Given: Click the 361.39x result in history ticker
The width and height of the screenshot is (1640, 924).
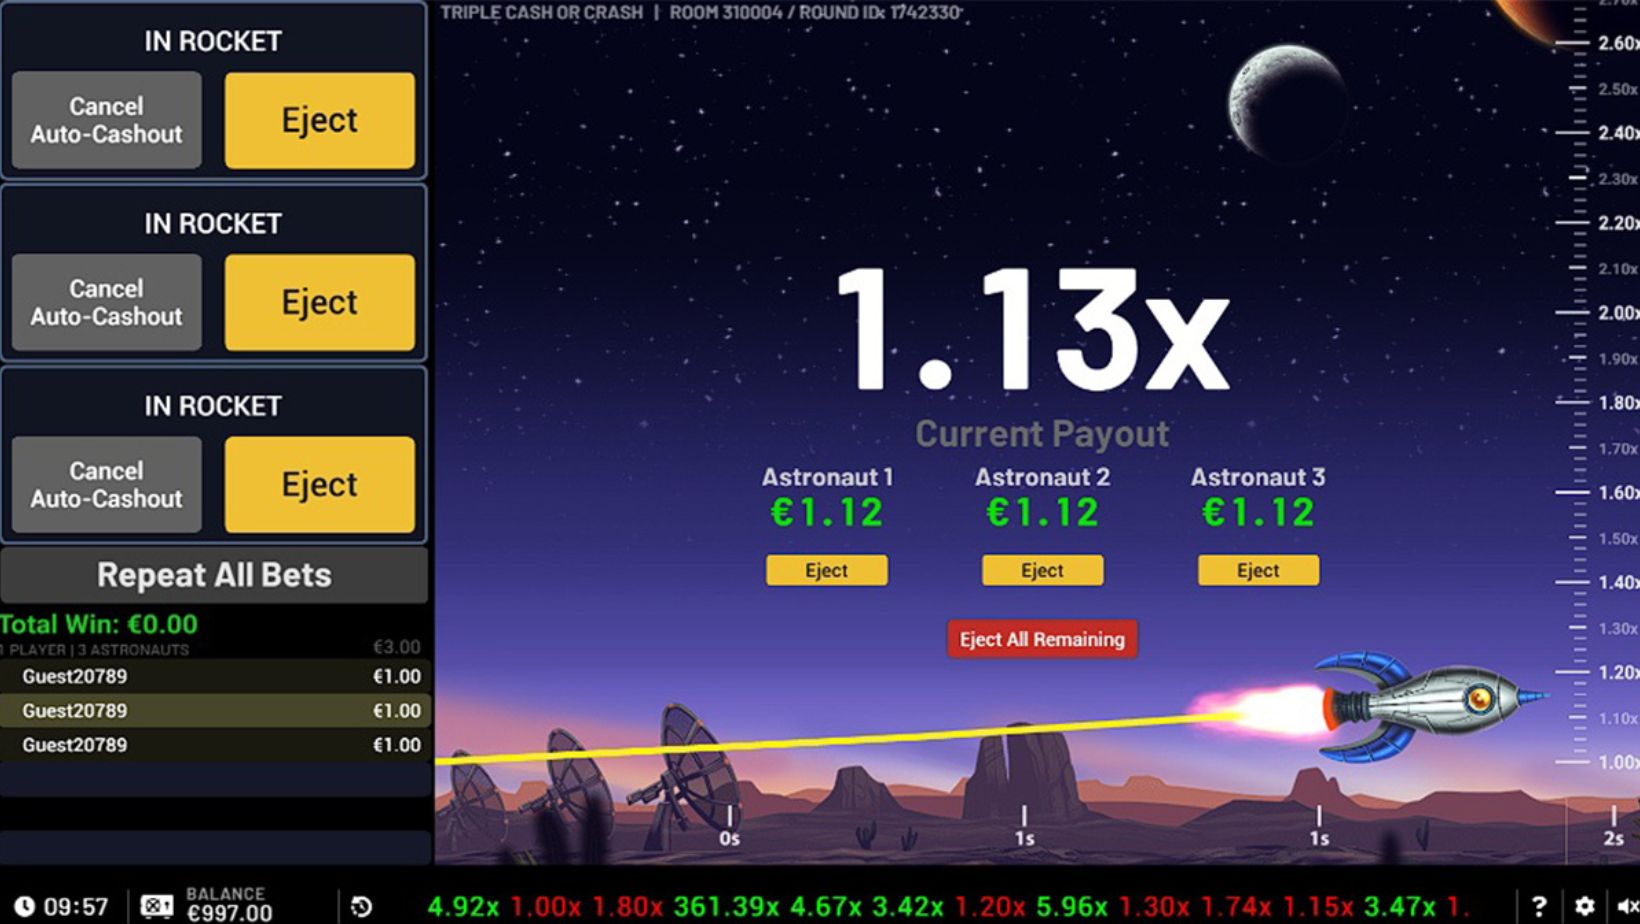Looking at the screenshot, I should (726, 906).
